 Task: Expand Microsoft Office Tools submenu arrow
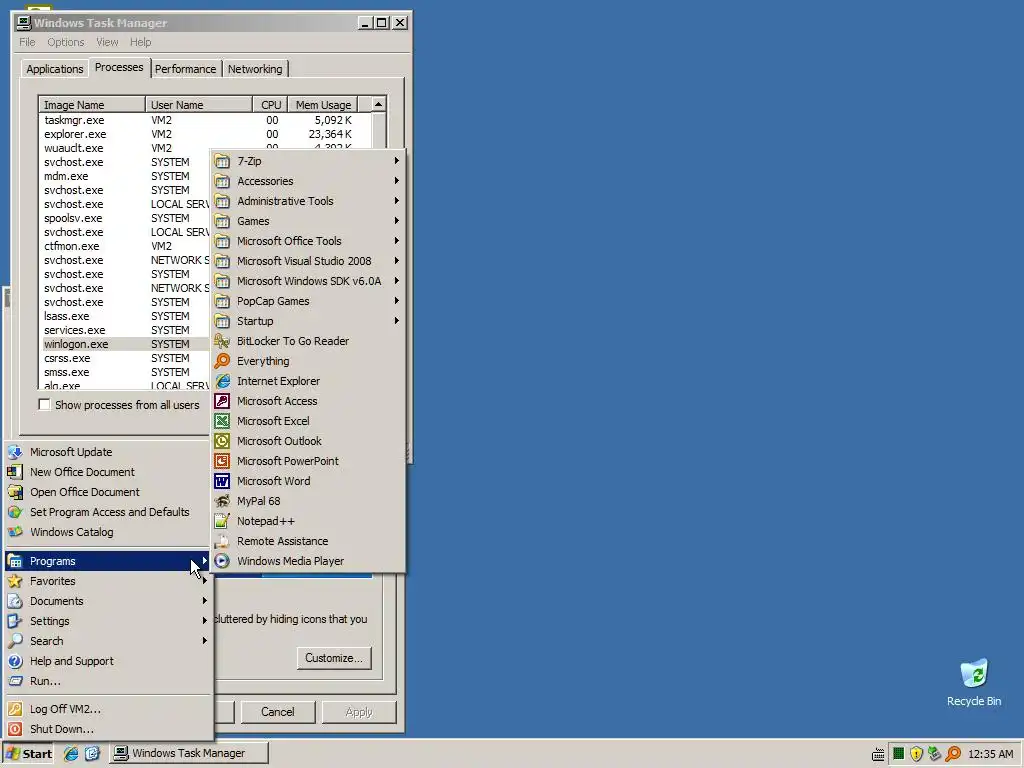(x=396, y=241)
